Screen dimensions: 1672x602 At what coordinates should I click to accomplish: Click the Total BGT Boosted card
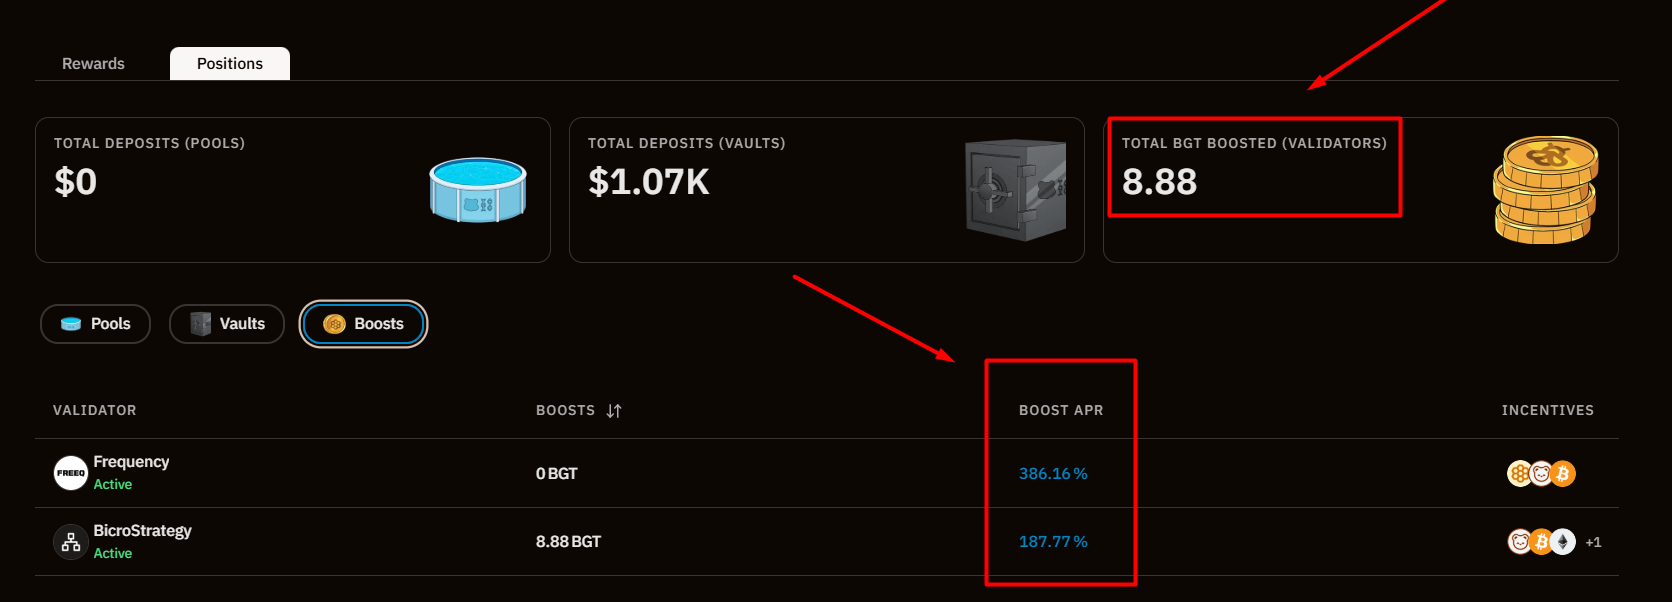click(x=1360, y=190)
